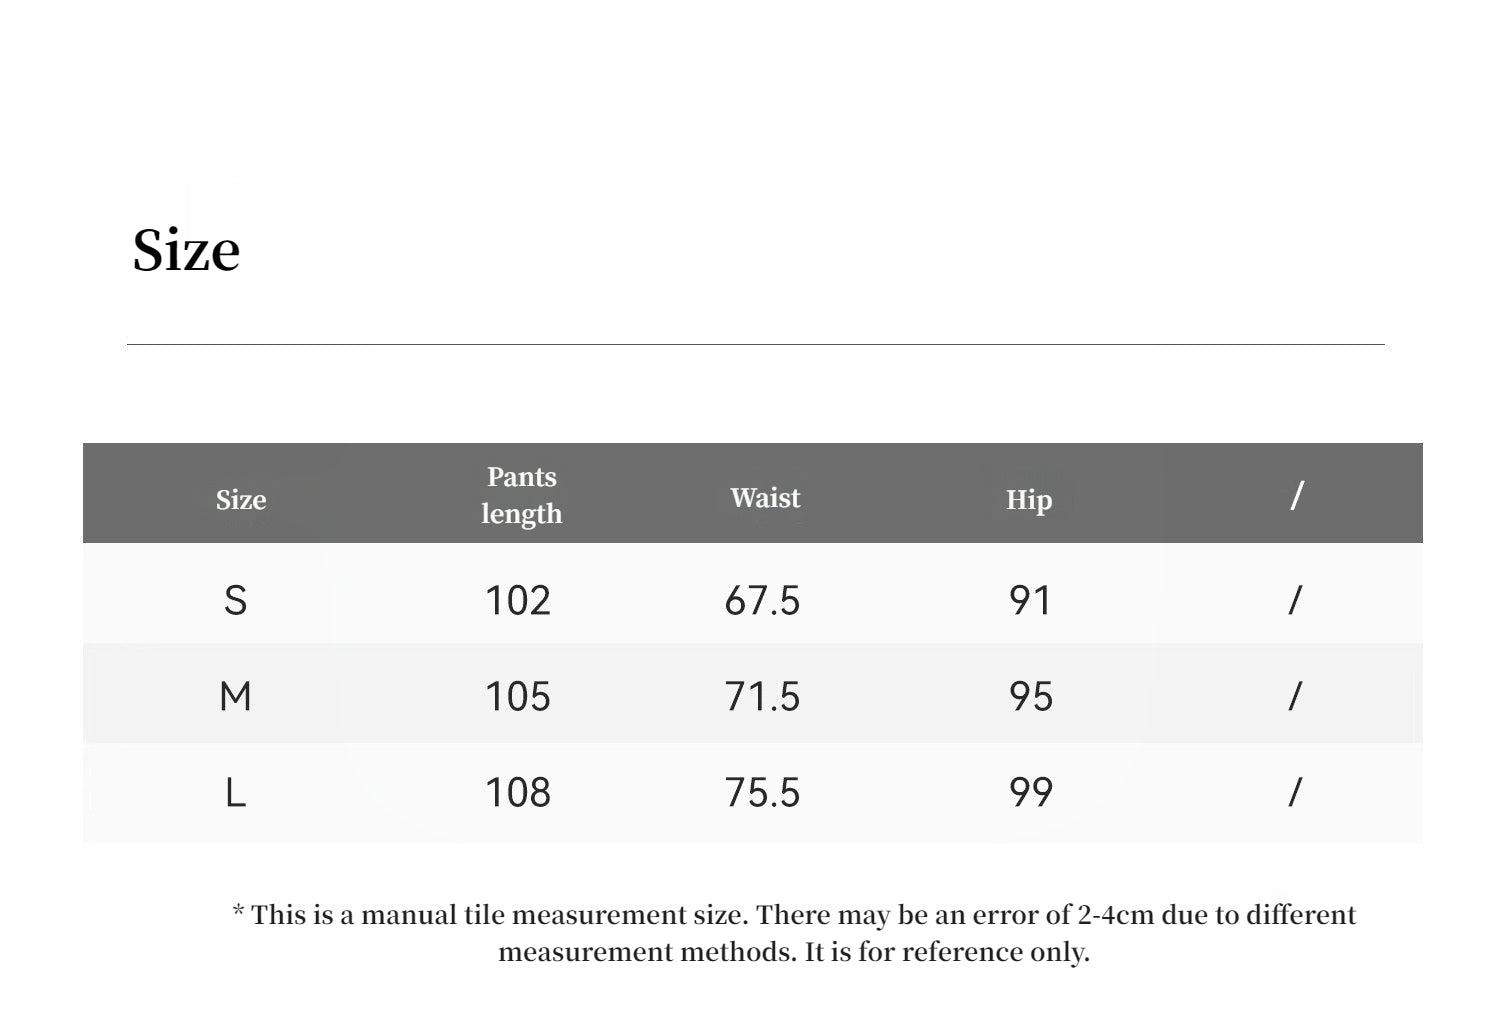
Task: Click the large "Size" heading title
Action: (x=186, y=250)
